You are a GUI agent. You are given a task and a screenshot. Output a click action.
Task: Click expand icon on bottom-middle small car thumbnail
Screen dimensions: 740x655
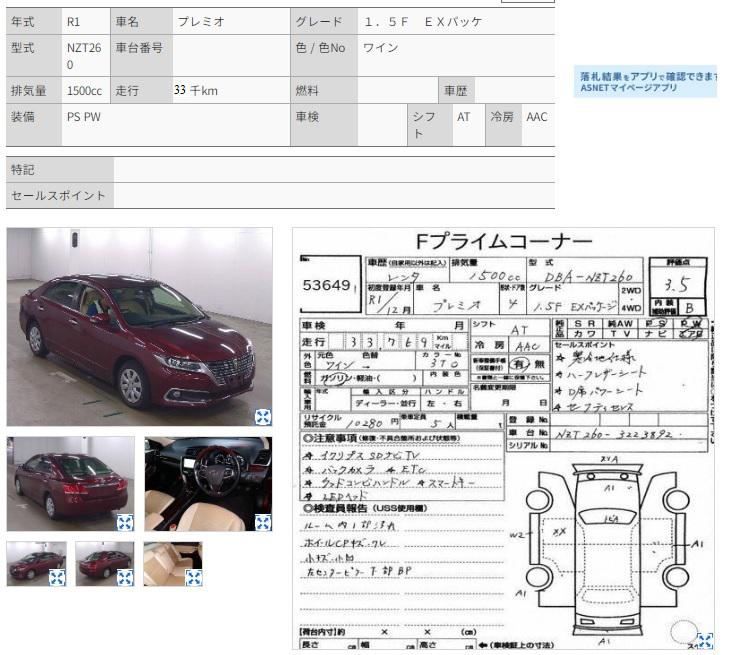click(126, 577)
